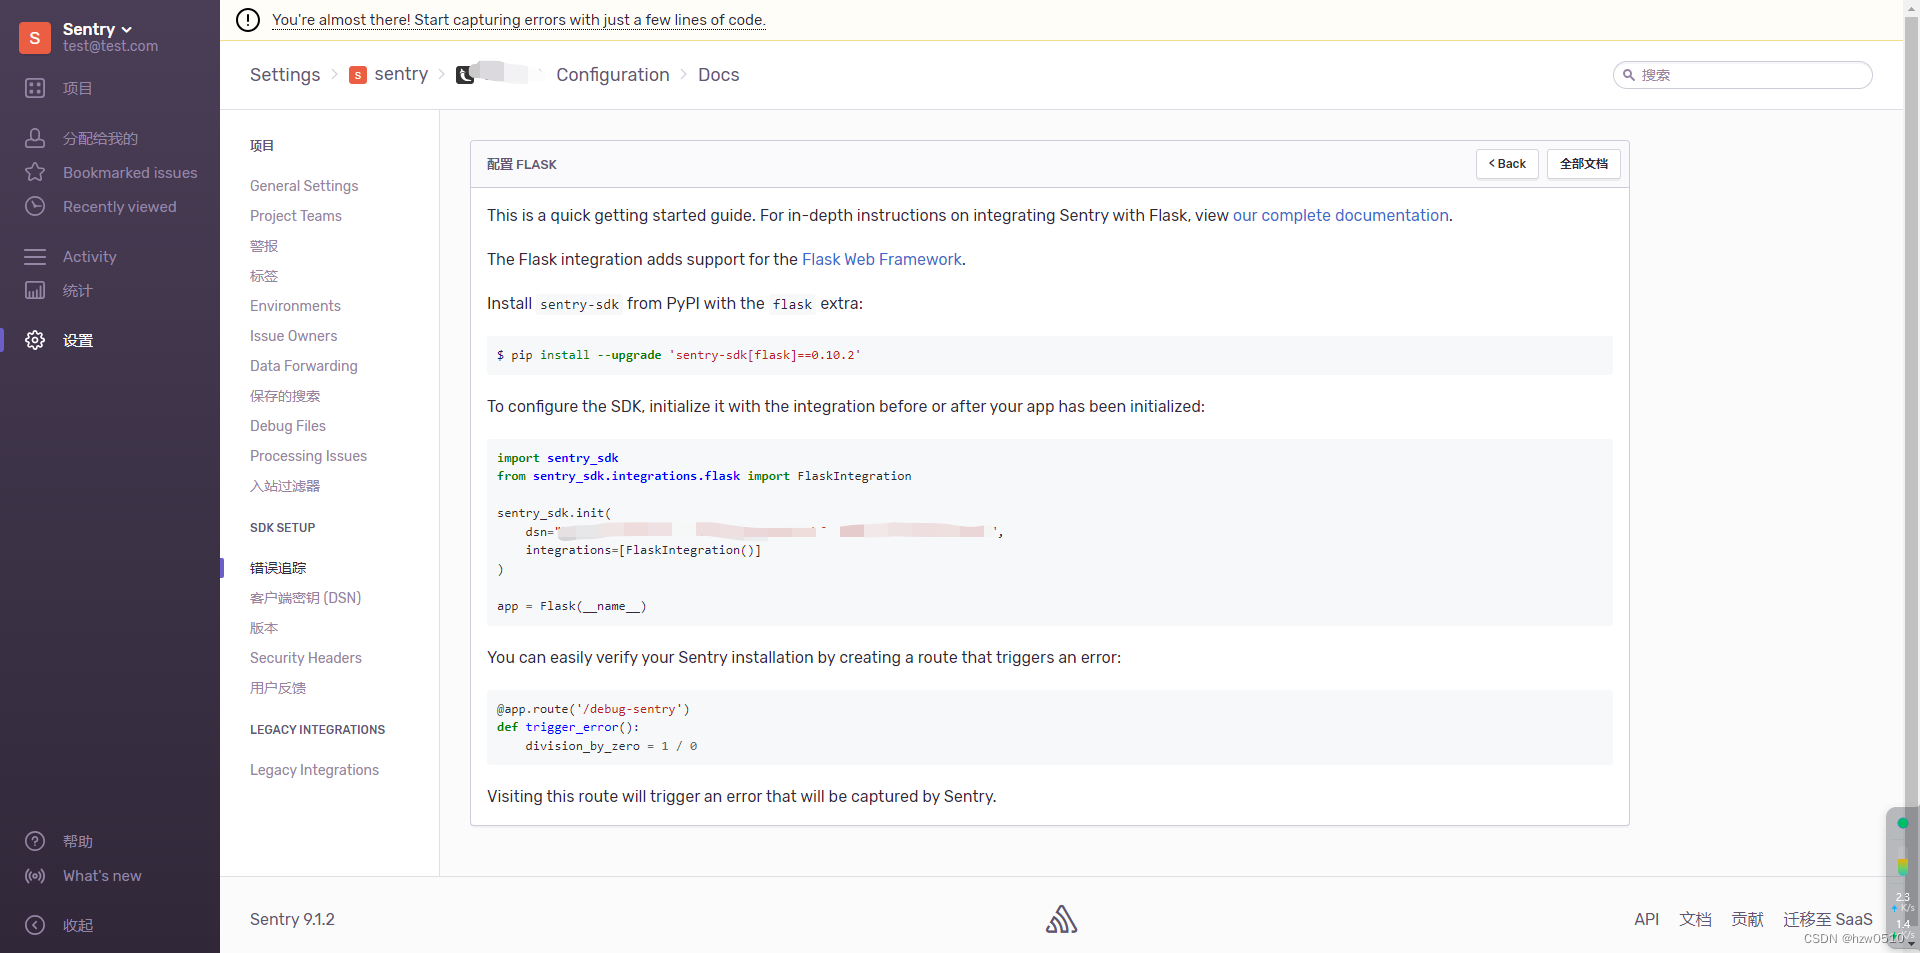Click the Recently viewed clock icon

(35, 206)
